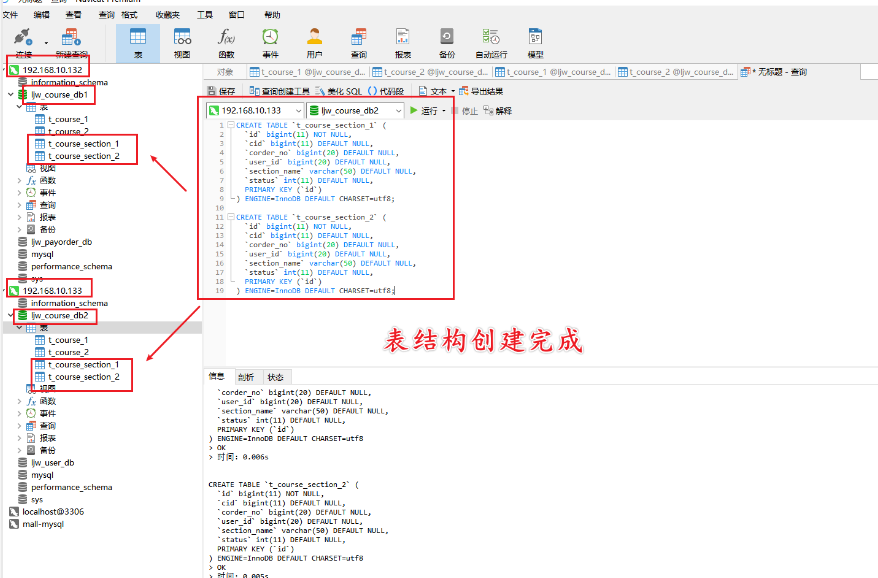Open the 帮助 menu
The width and height of the screenshot is (878, 578).
pyautogui.click(x=272, y=15)
